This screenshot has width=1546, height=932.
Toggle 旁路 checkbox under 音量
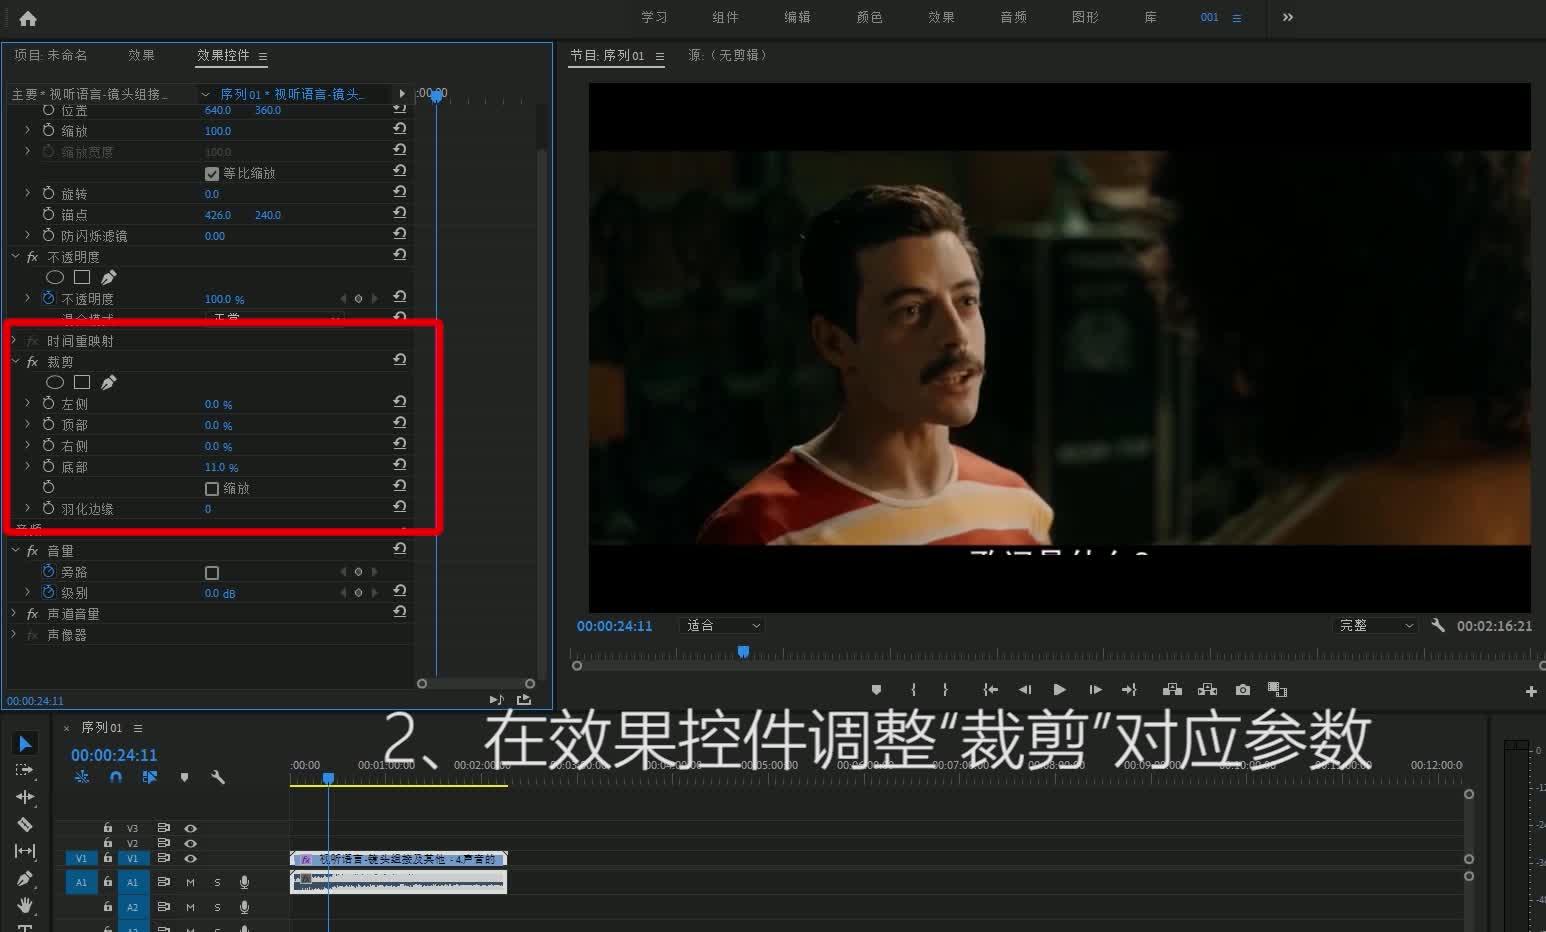pos(212,573)
